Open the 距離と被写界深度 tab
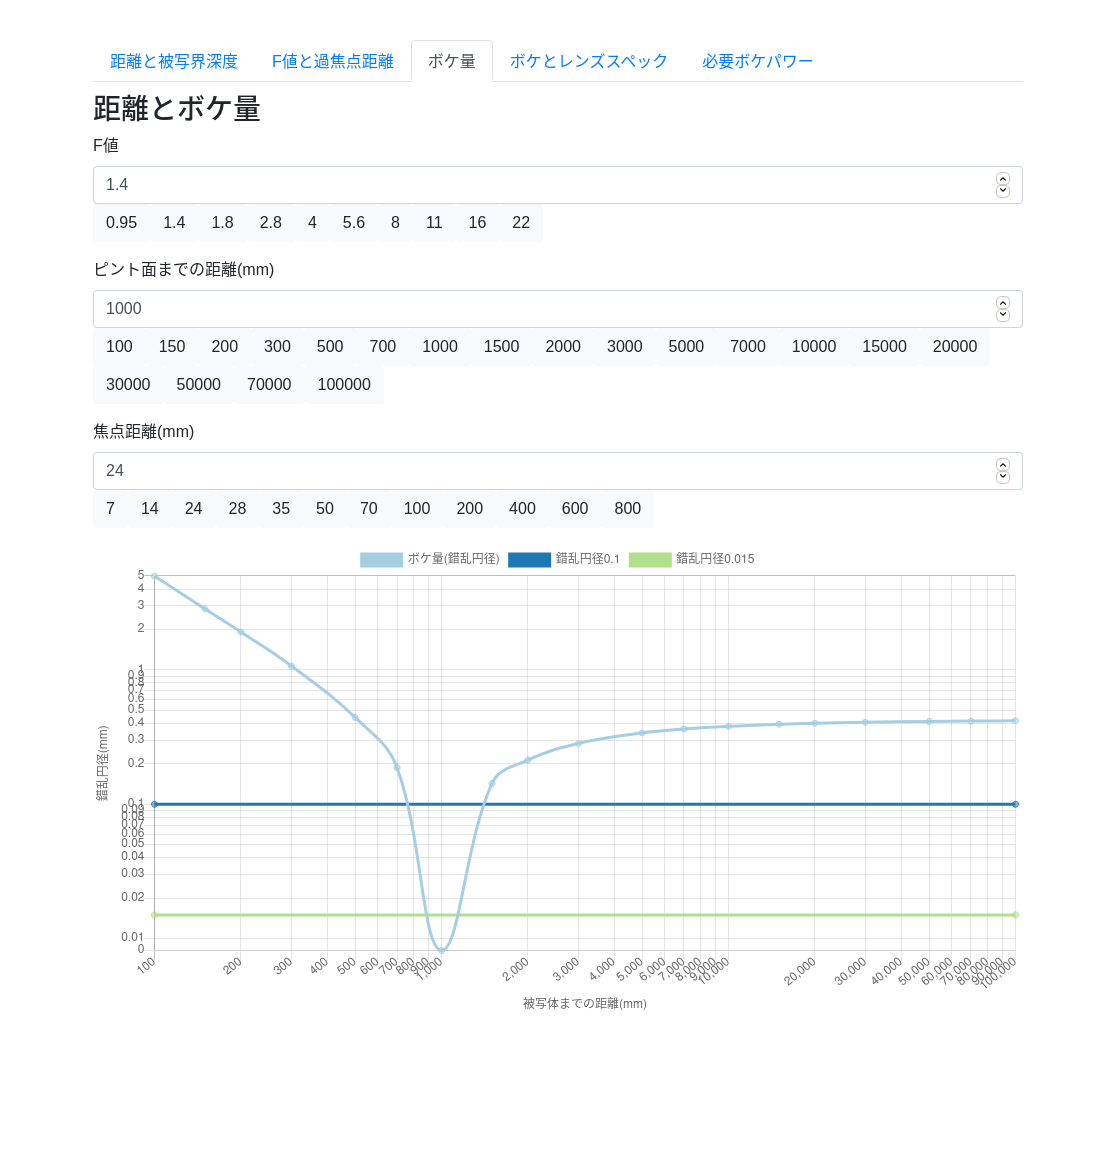1116x1169 pixels. tap(174, 61)
